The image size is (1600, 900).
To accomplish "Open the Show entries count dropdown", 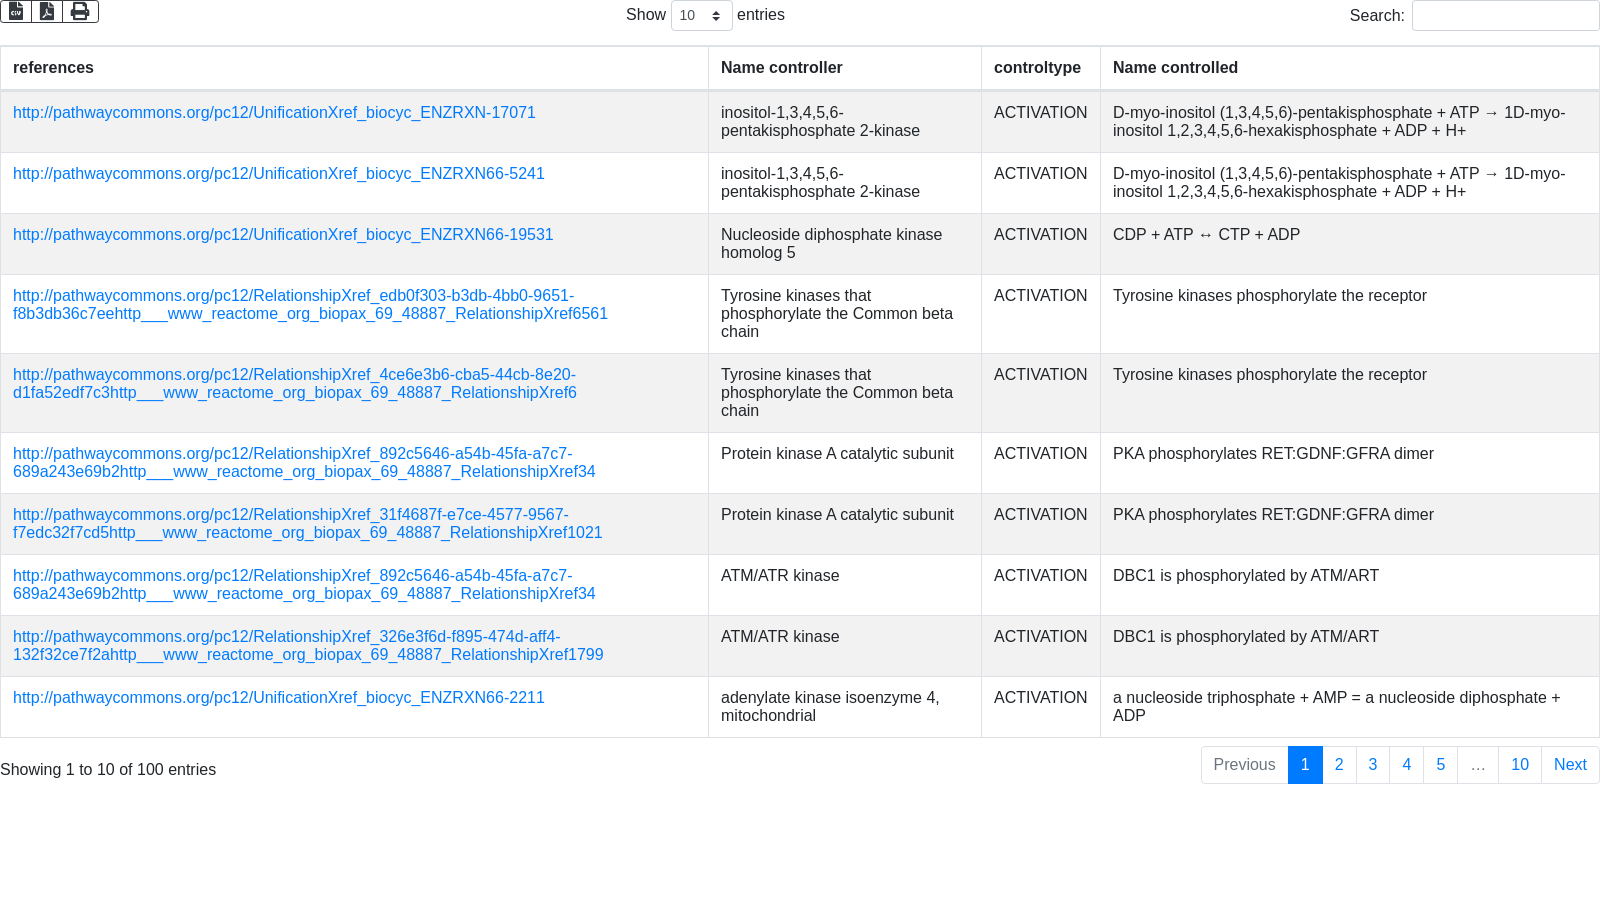I will [701, 16].
